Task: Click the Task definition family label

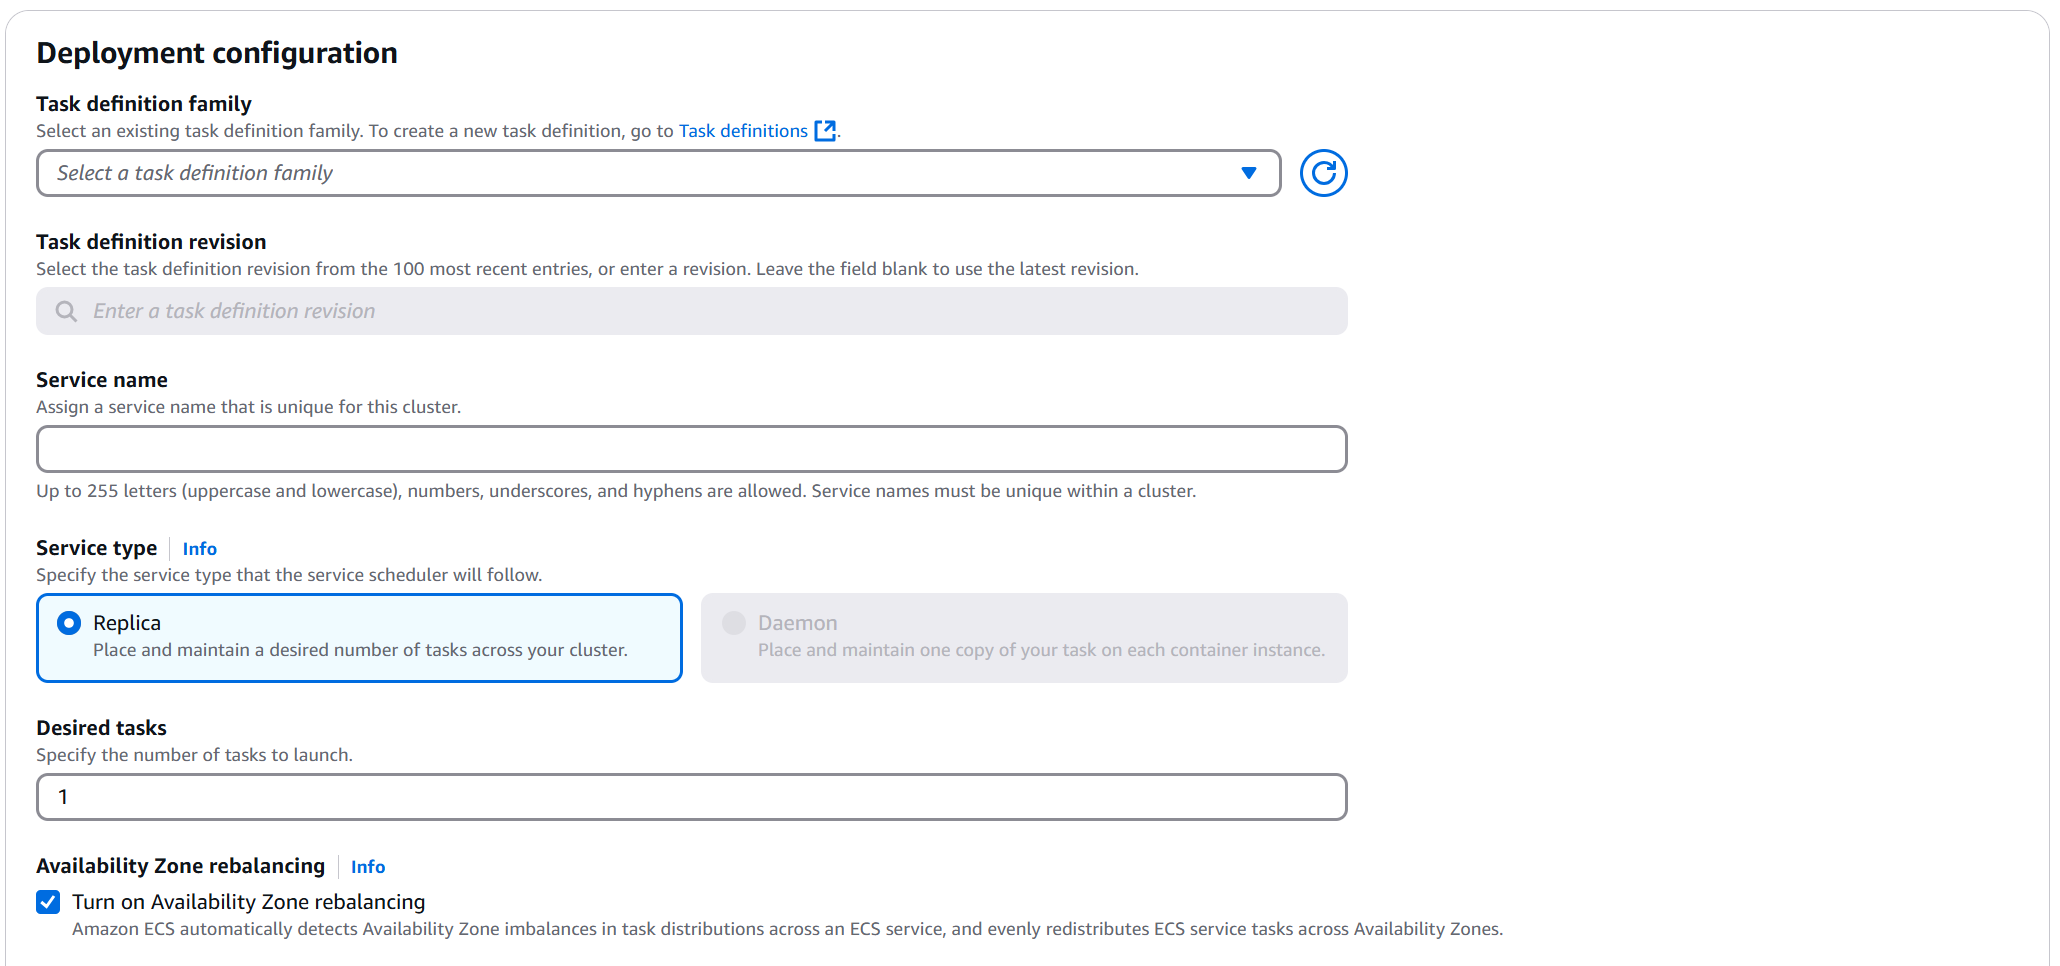Action: (144, 104)
